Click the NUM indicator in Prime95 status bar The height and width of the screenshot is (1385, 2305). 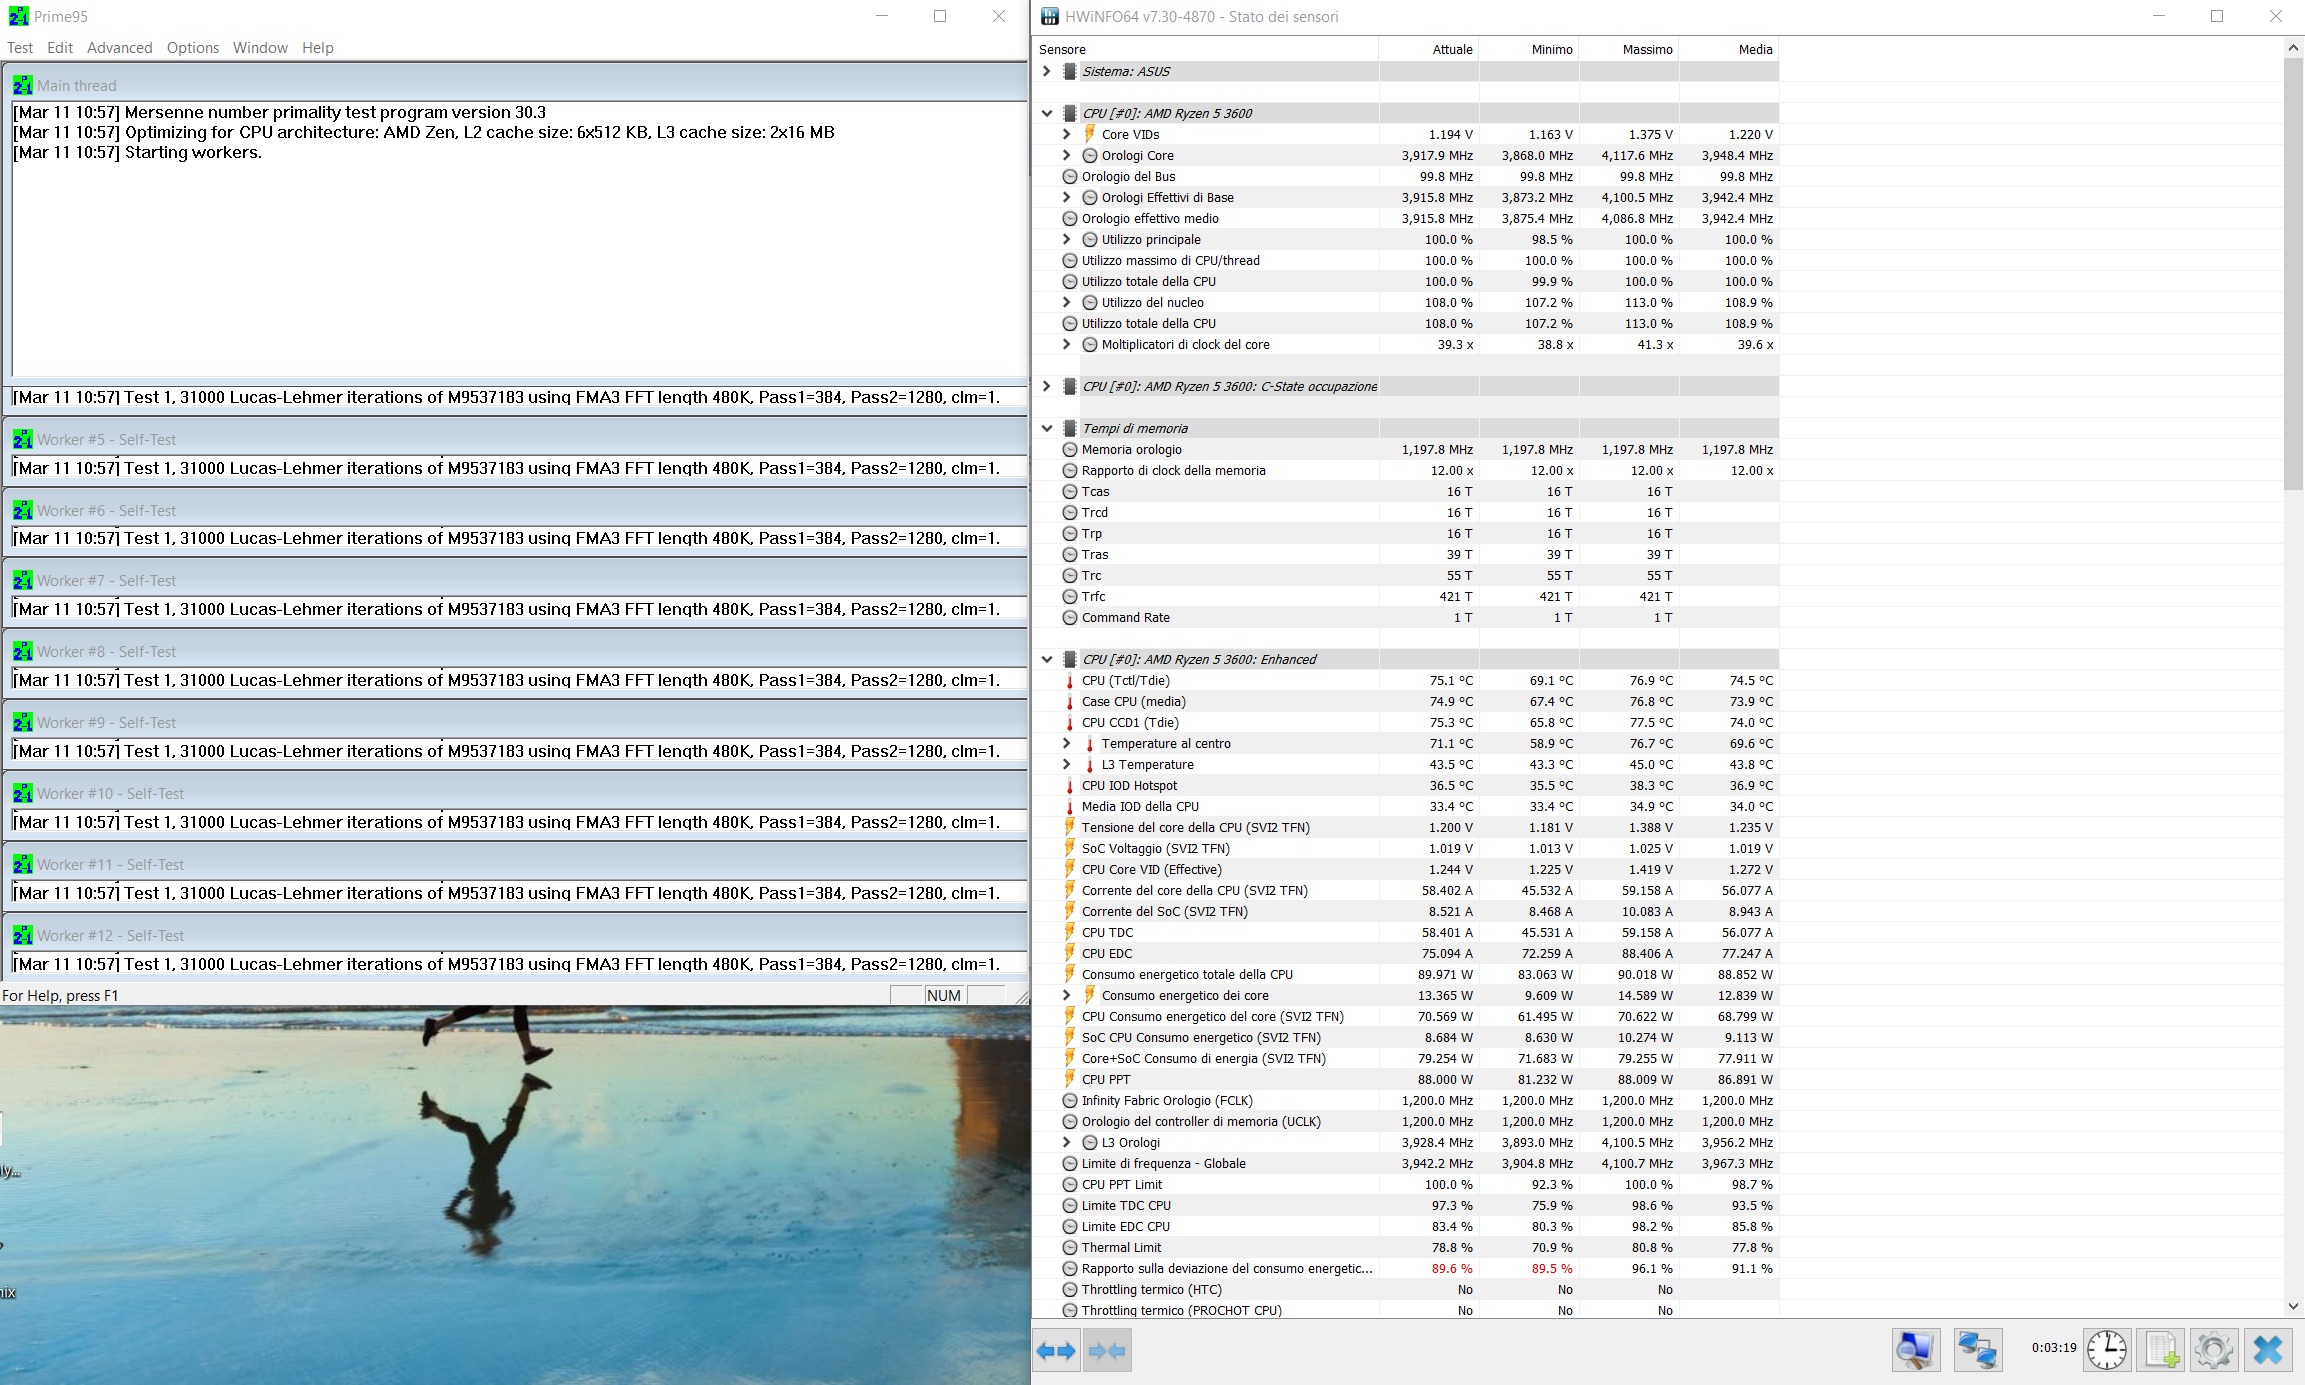[x=943, y=996]
